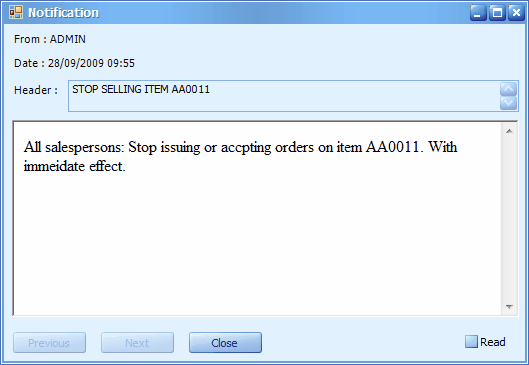Go to Next notification button
This screenshot has height=365, width=529.
click(x=137, y=343)
